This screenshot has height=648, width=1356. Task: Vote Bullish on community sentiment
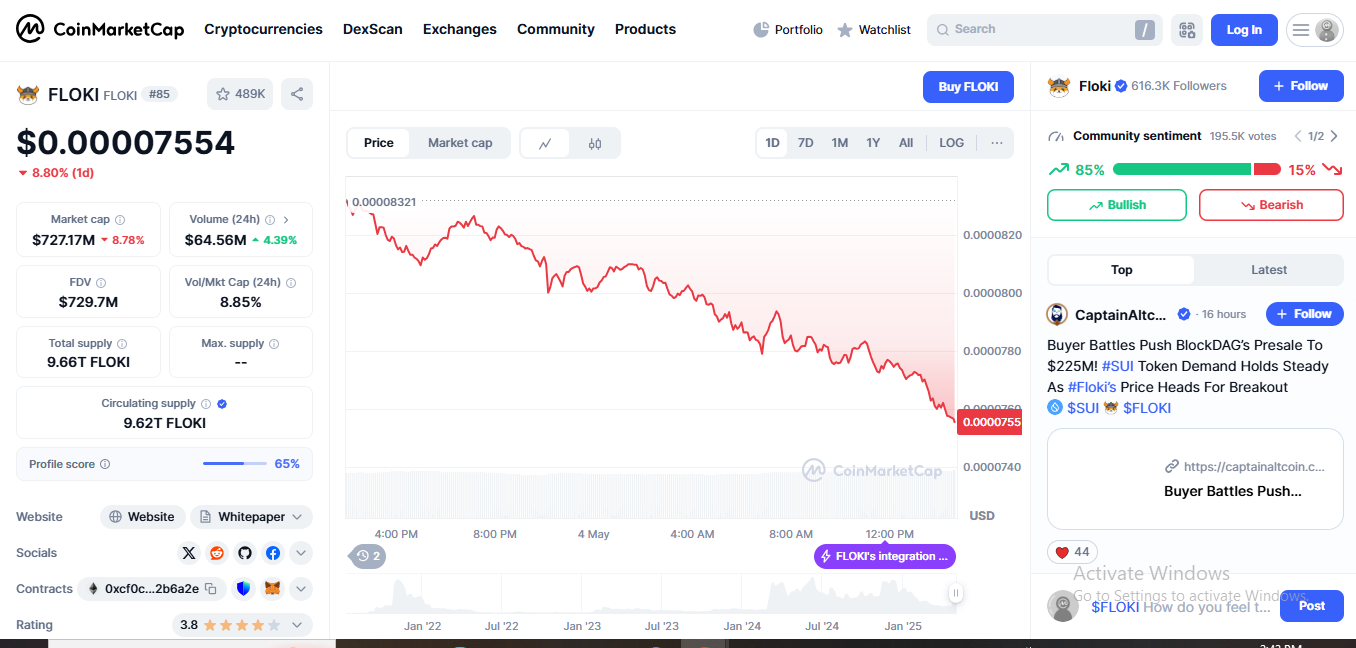[1117, 205]
